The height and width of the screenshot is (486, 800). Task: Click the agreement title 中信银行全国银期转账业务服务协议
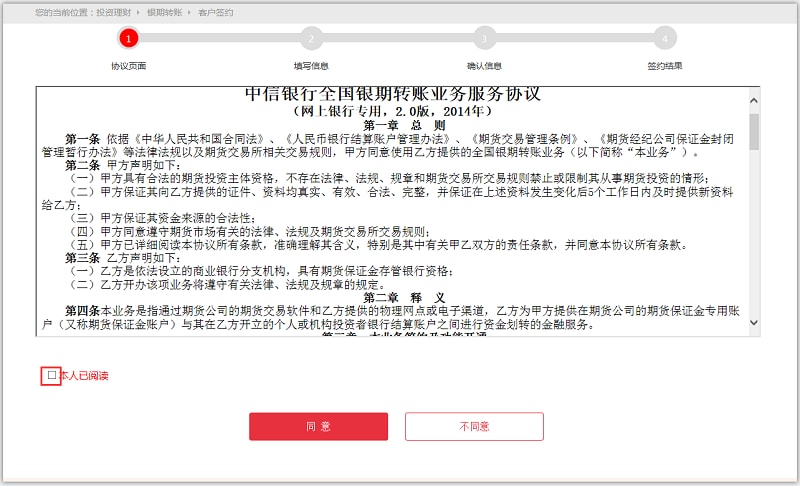click(x=392, y=95)
